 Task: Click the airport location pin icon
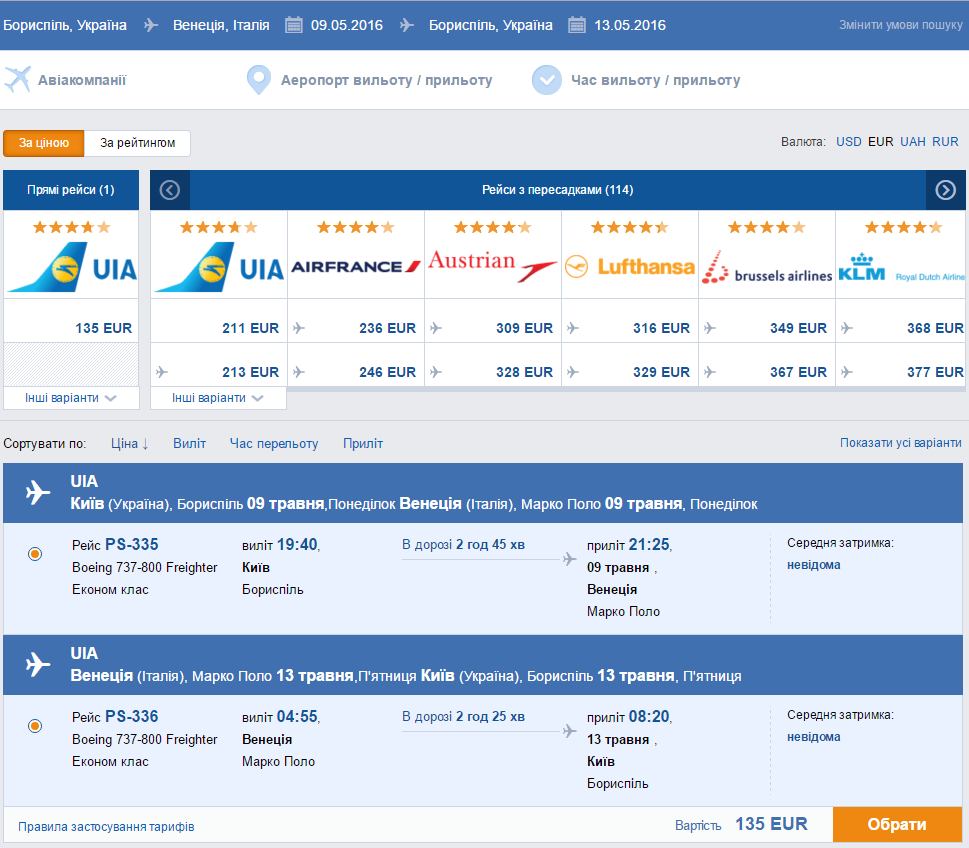[x=258, y=80]
